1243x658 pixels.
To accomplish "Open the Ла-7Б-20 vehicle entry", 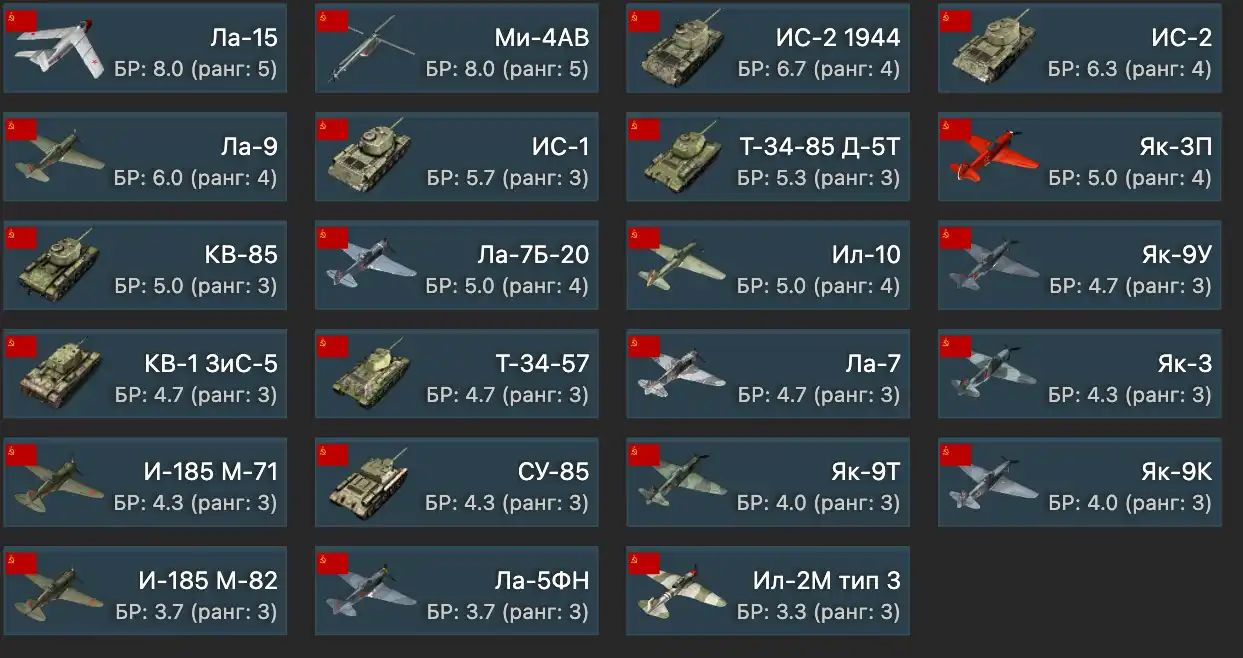I will pos(457,265).
